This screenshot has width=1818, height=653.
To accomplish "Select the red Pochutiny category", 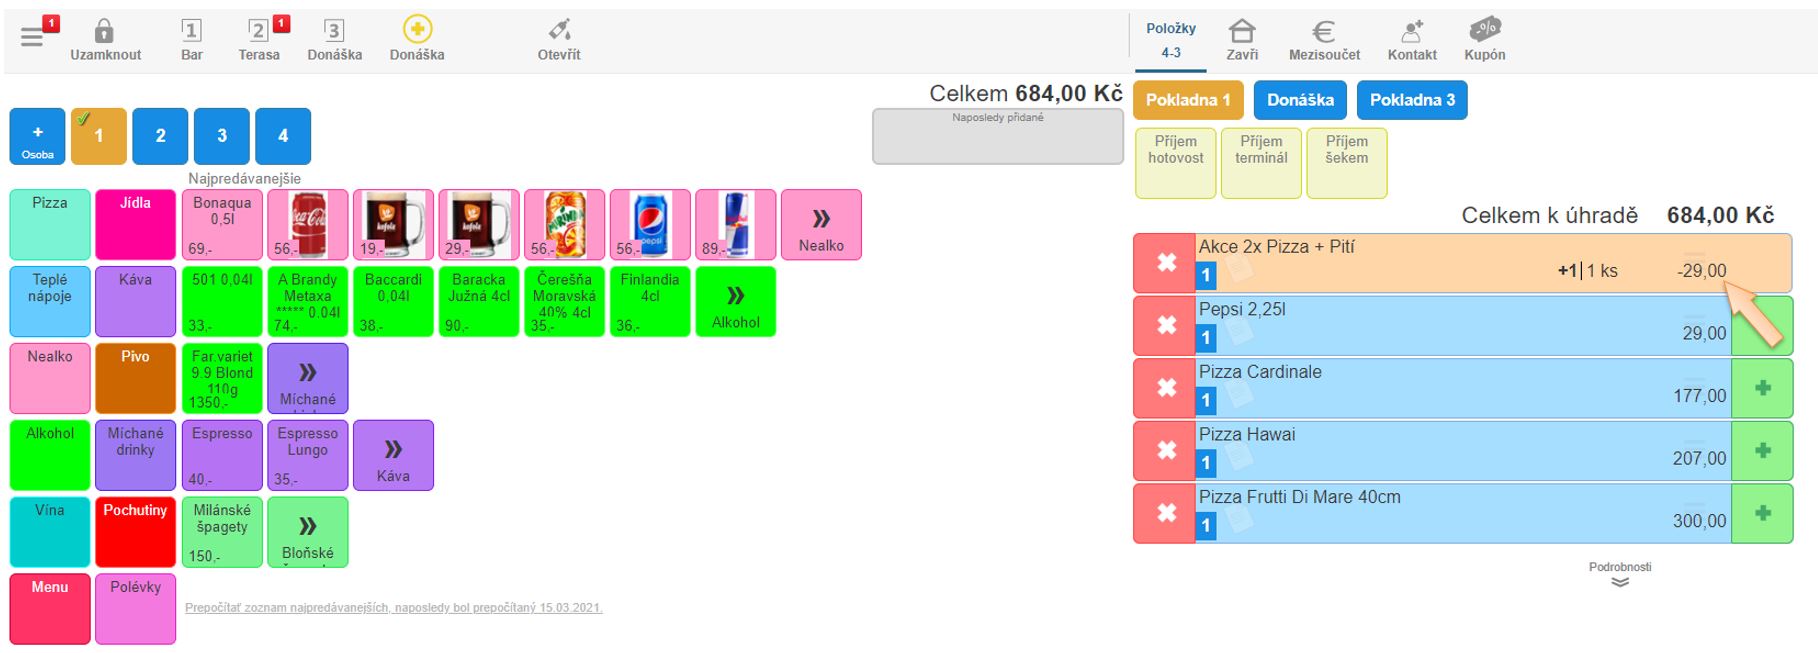I will pos(135,532).
